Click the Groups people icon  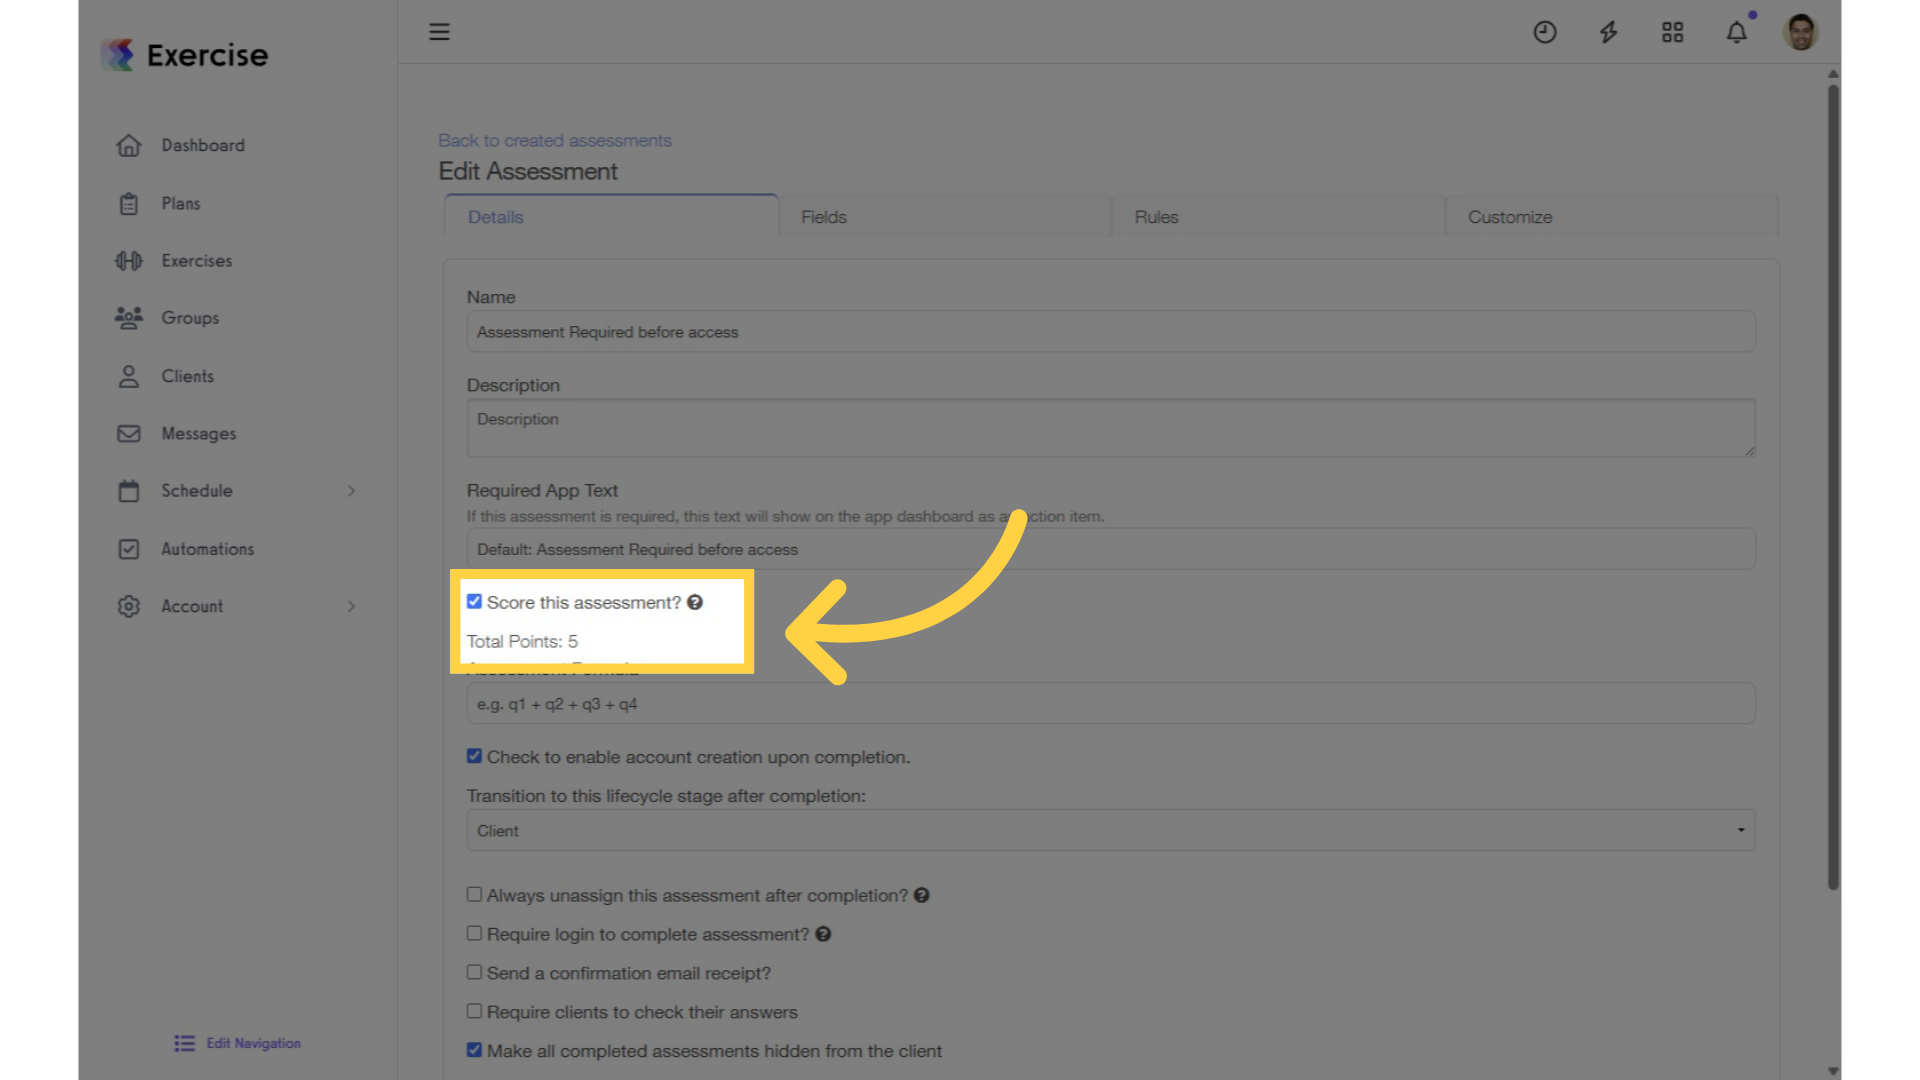pyautogui.click(x=129, y=318)
